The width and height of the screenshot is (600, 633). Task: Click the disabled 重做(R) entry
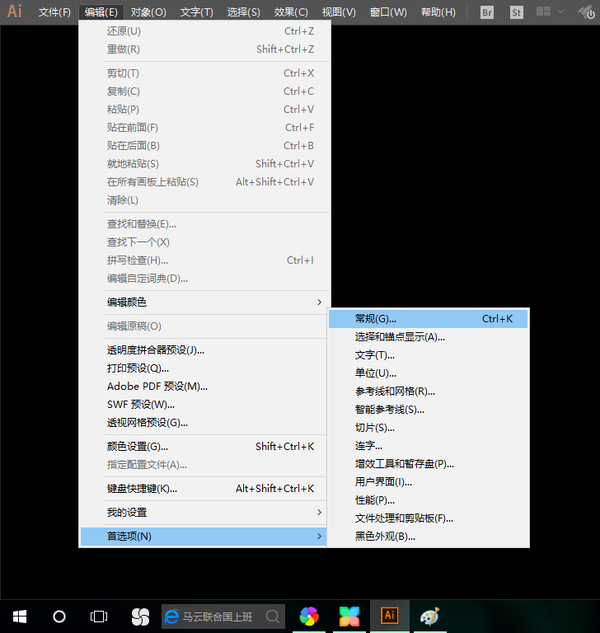click(203, 49)
